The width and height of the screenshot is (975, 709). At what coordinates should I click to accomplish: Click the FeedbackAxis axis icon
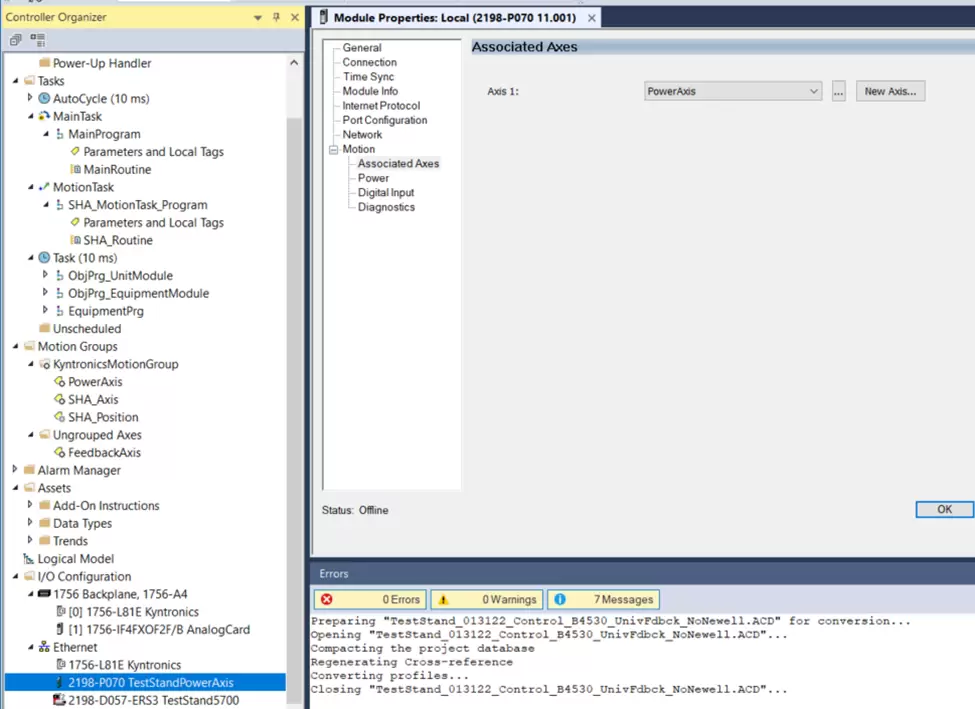[60, 453]
